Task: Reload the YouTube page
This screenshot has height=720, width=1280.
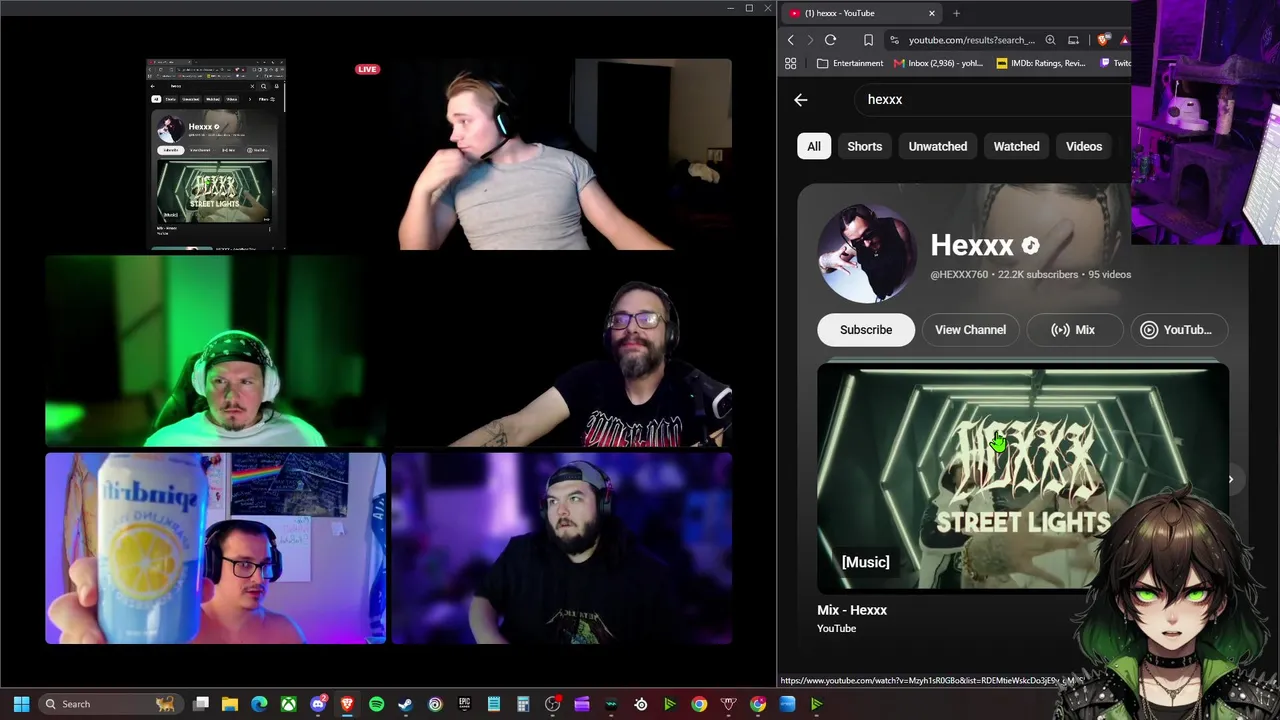Action: tap(830, 40)
